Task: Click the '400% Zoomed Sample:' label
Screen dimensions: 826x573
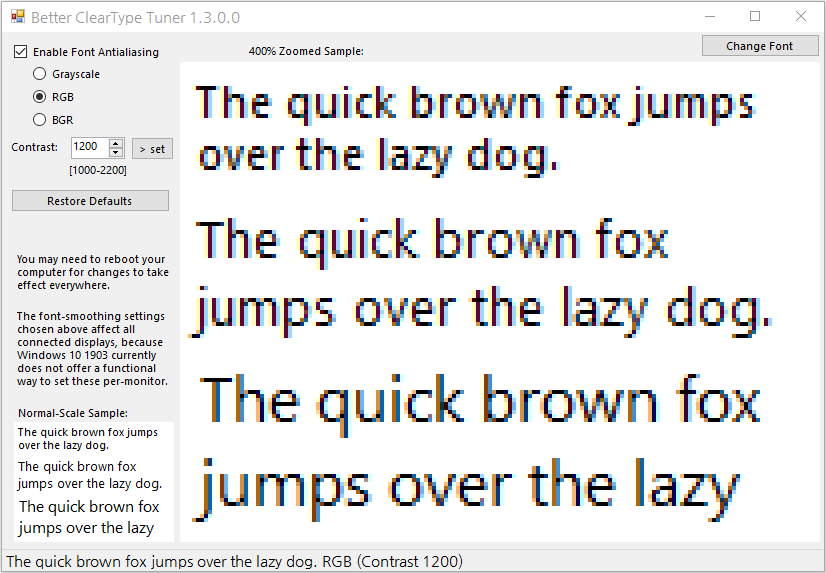Action: click(306, 51)
